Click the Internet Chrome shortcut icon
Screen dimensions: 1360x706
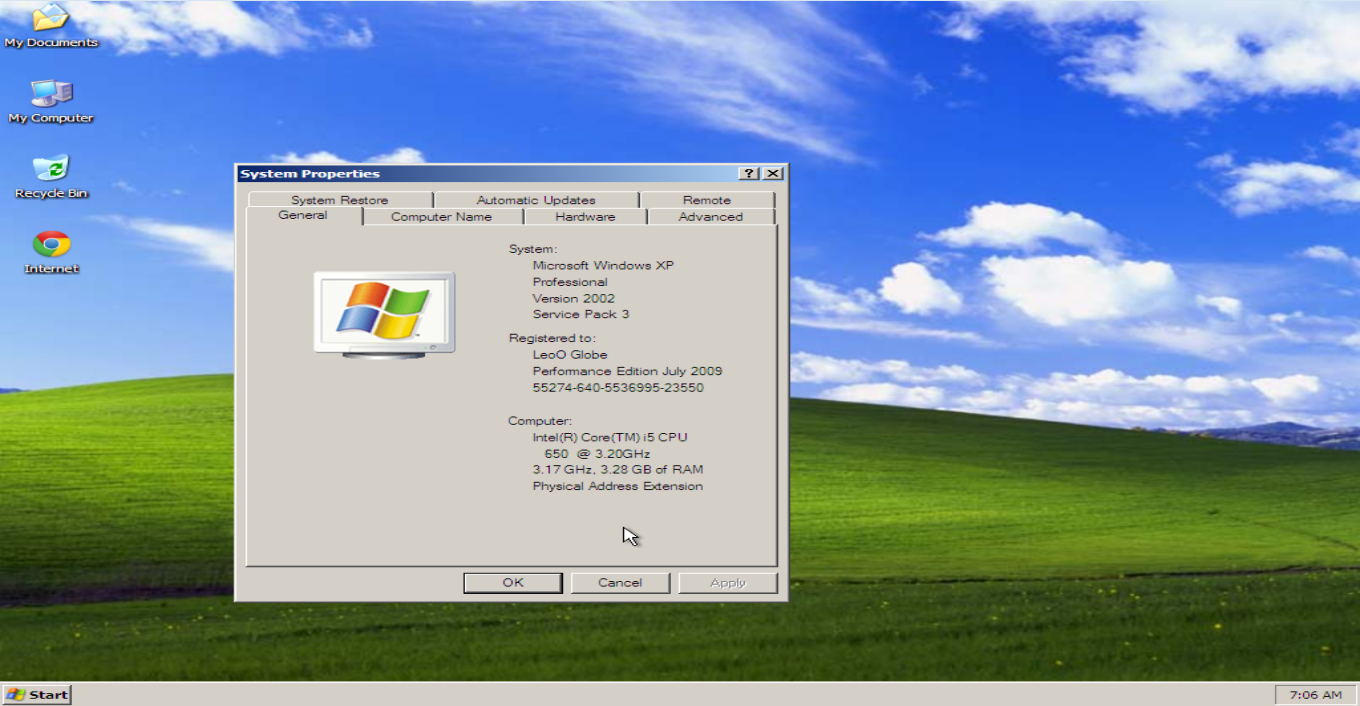point(51,244)
